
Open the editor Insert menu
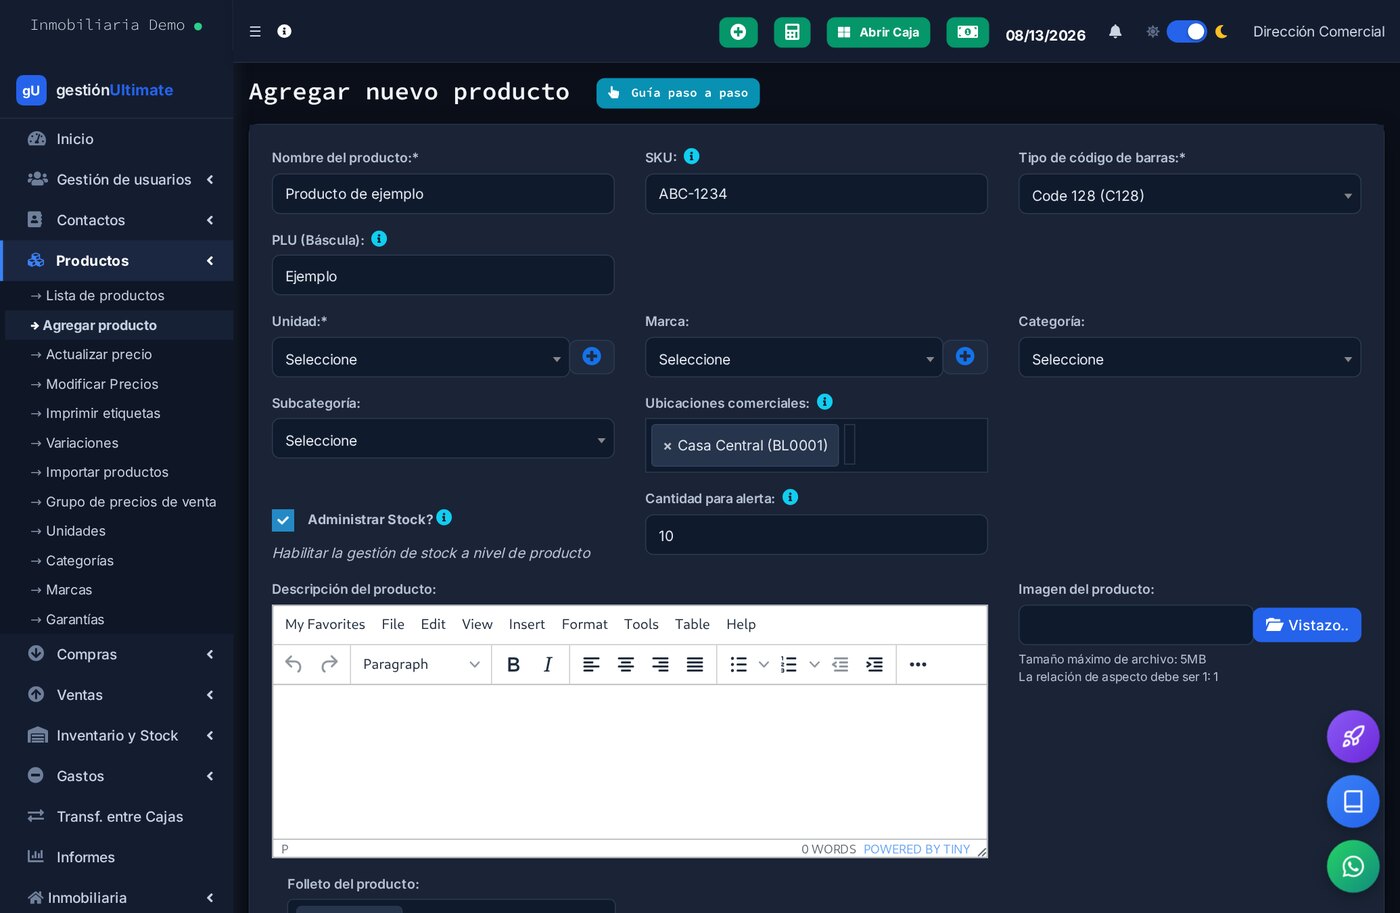tap(527, 624)
